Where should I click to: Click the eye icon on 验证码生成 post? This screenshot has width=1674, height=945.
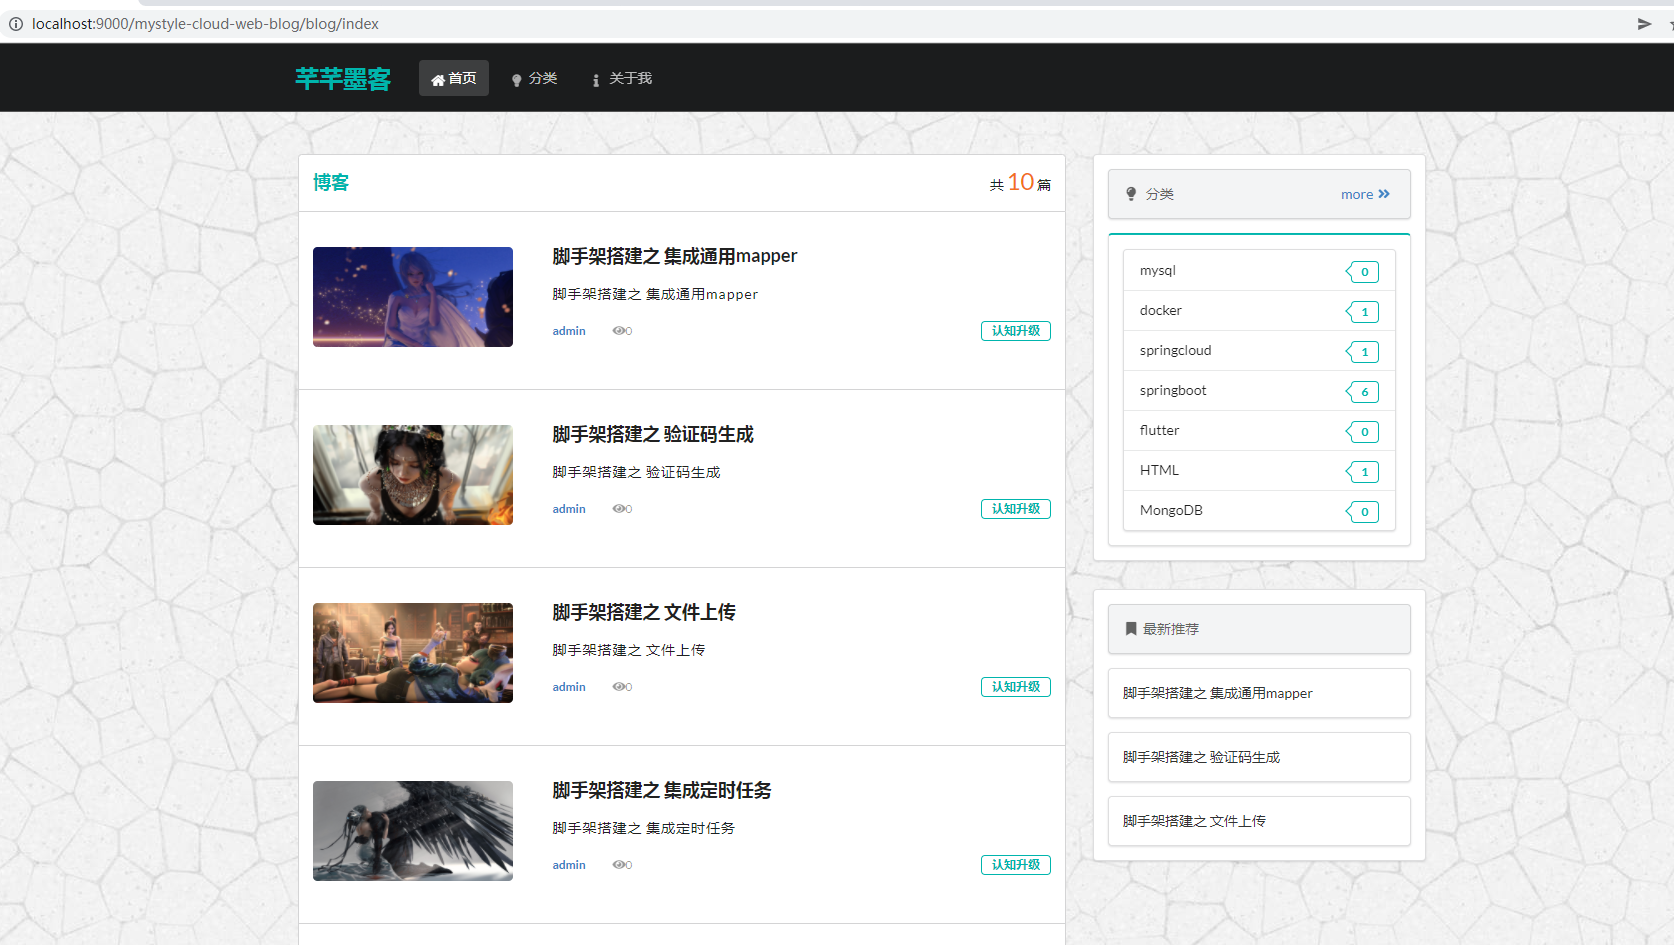click(619, 509)
